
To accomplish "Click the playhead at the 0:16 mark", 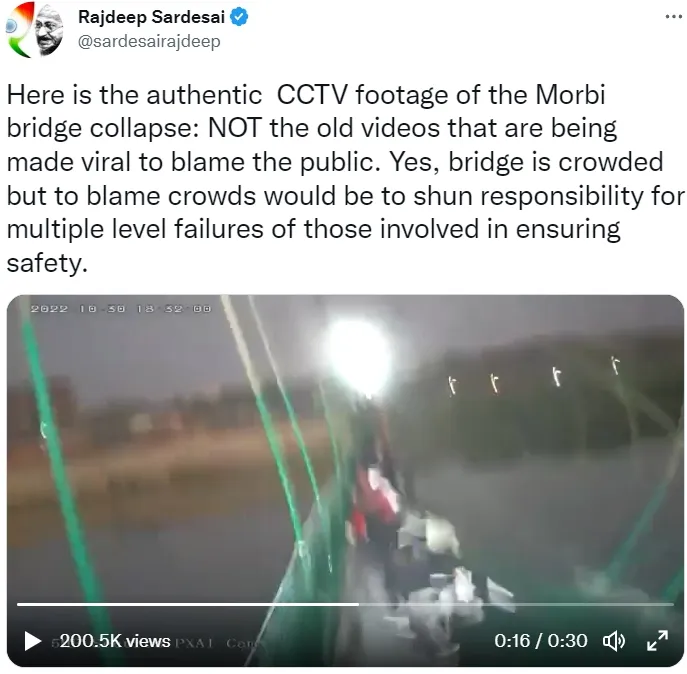I will point(358,604).
